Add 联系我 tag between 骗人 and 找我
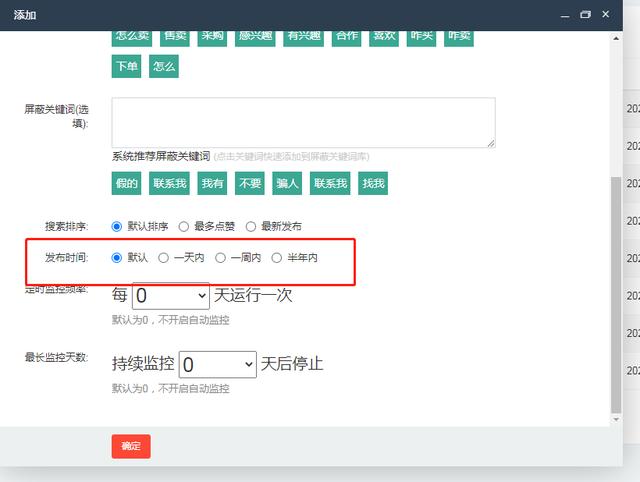The height and width of the screenshot is (482, 640). [x=330, y=183]
